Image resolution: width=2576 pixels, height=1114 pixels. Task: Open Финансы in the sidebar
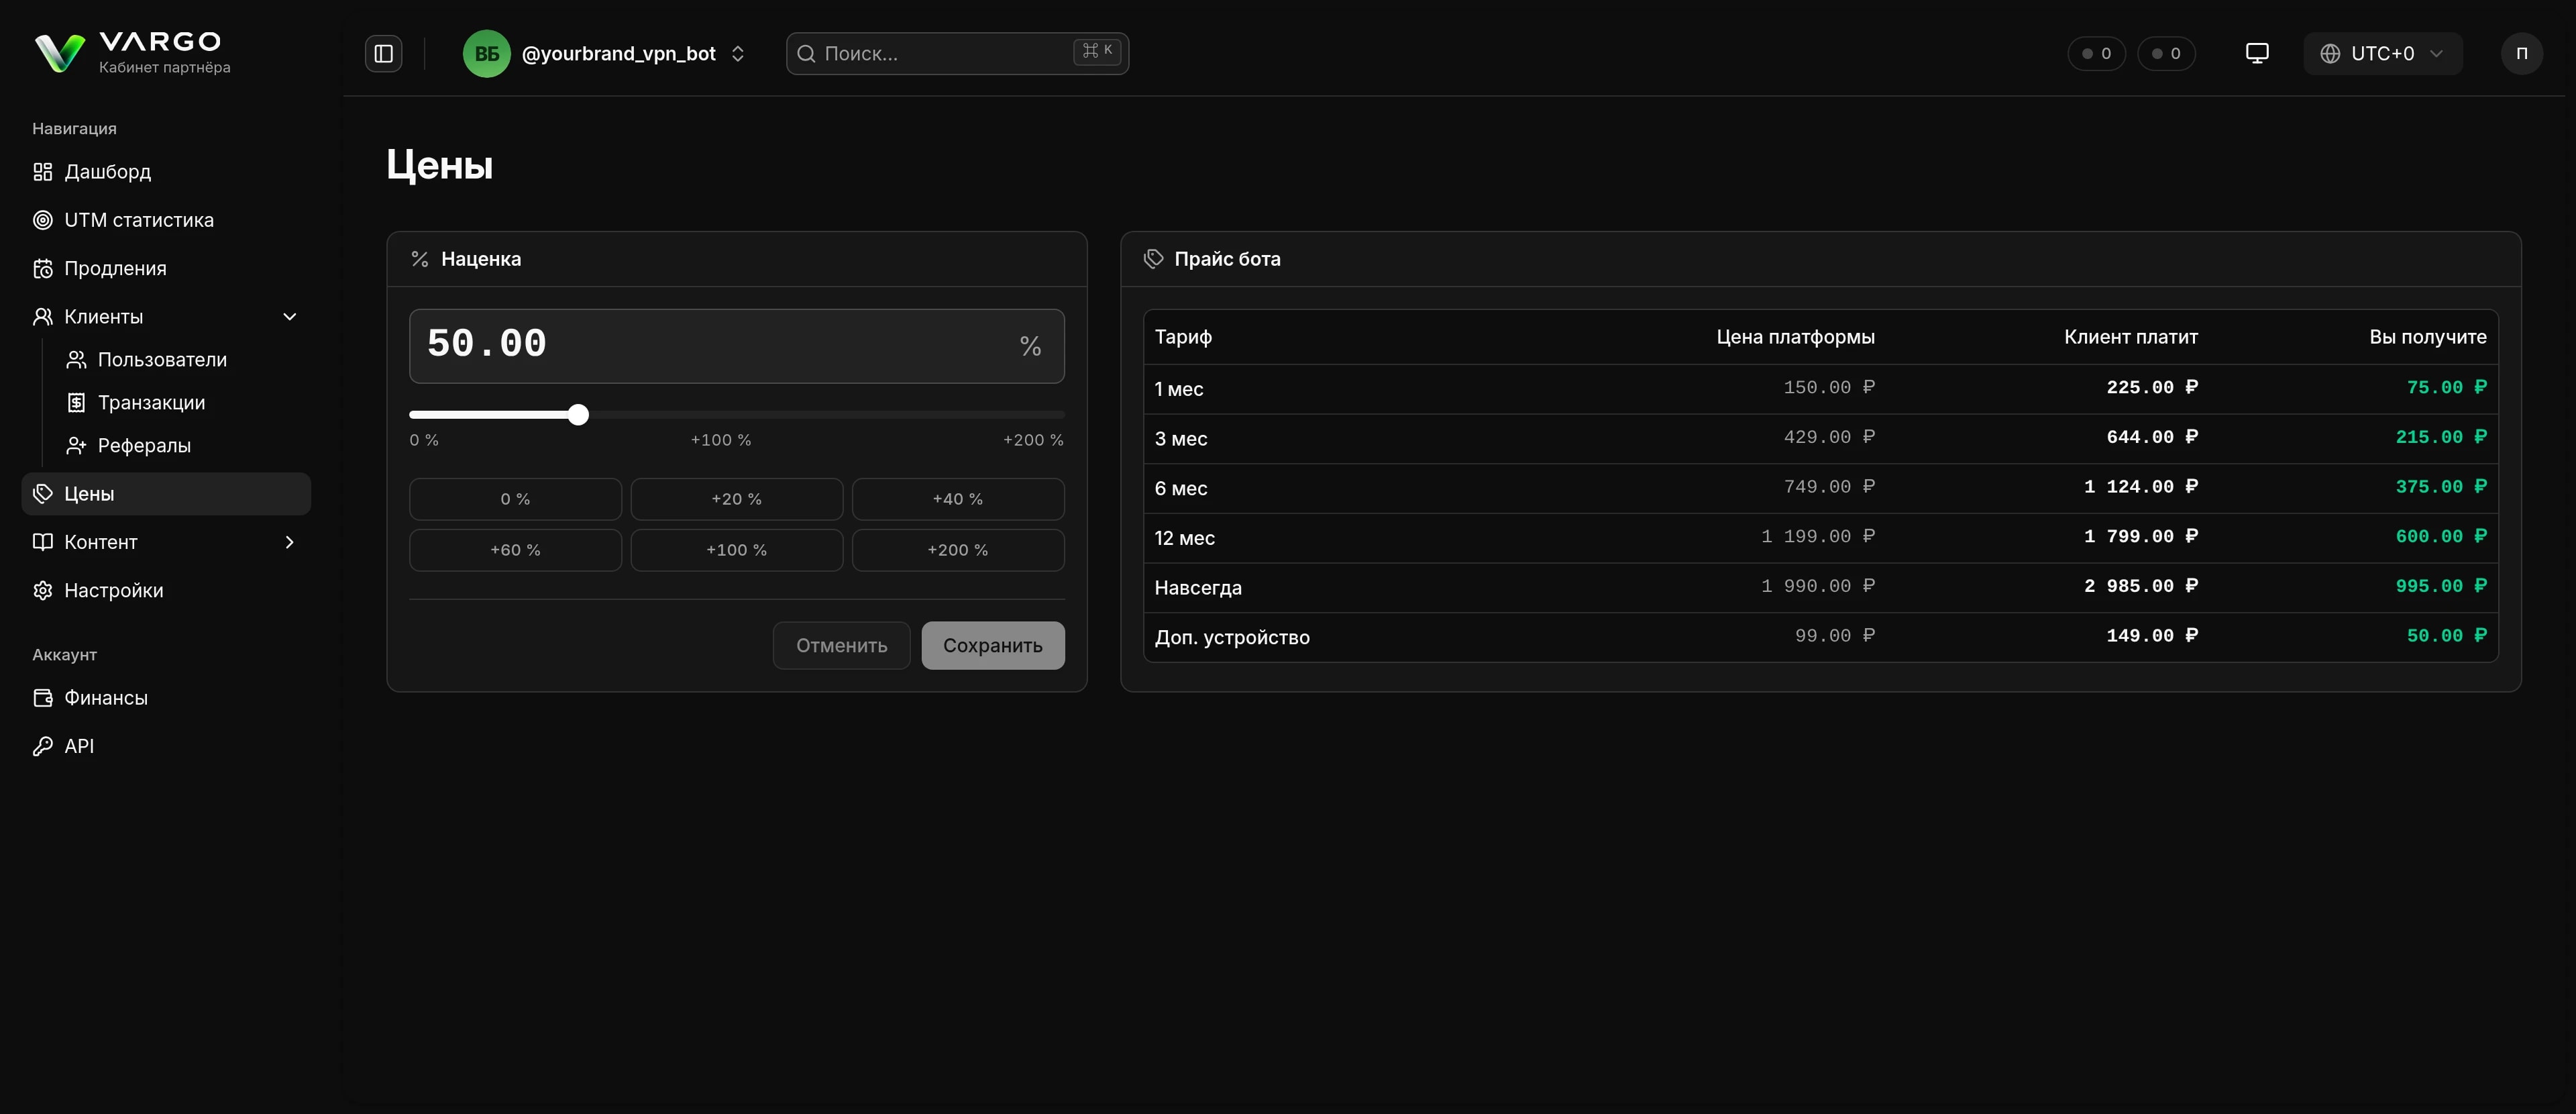(x=106, y=697)
